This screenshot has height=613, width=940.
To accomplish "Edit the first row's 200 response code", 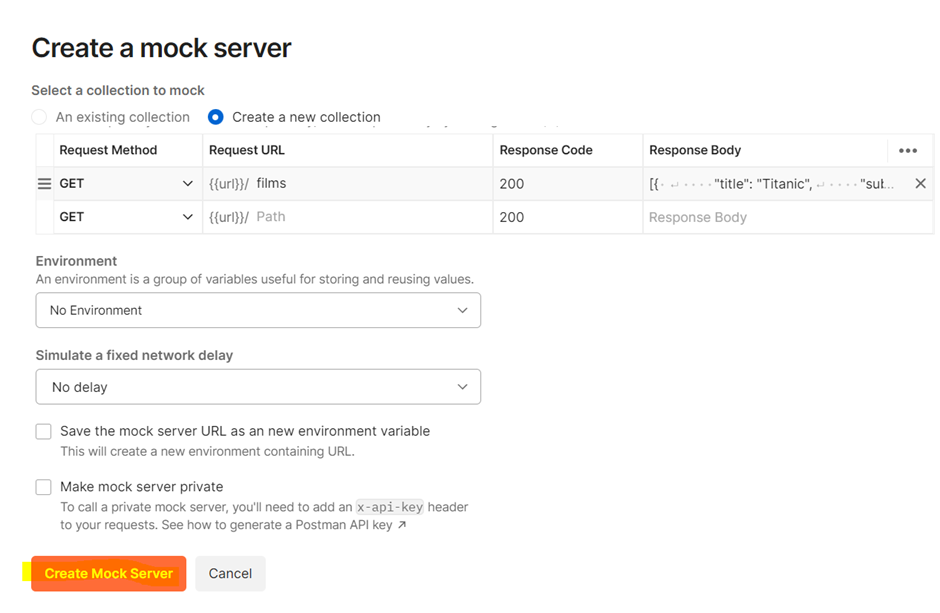I will click(x=567, y=184).
